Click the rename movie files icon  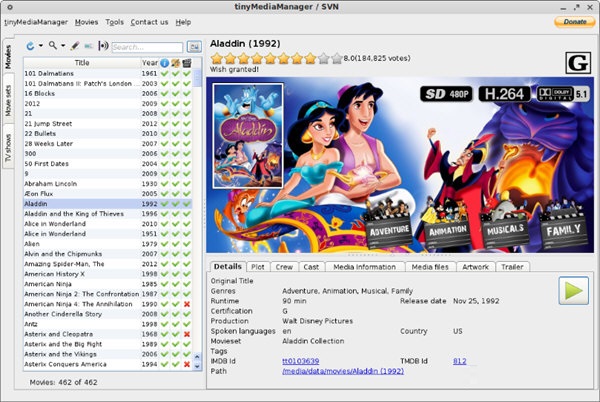tap(89, 46)
